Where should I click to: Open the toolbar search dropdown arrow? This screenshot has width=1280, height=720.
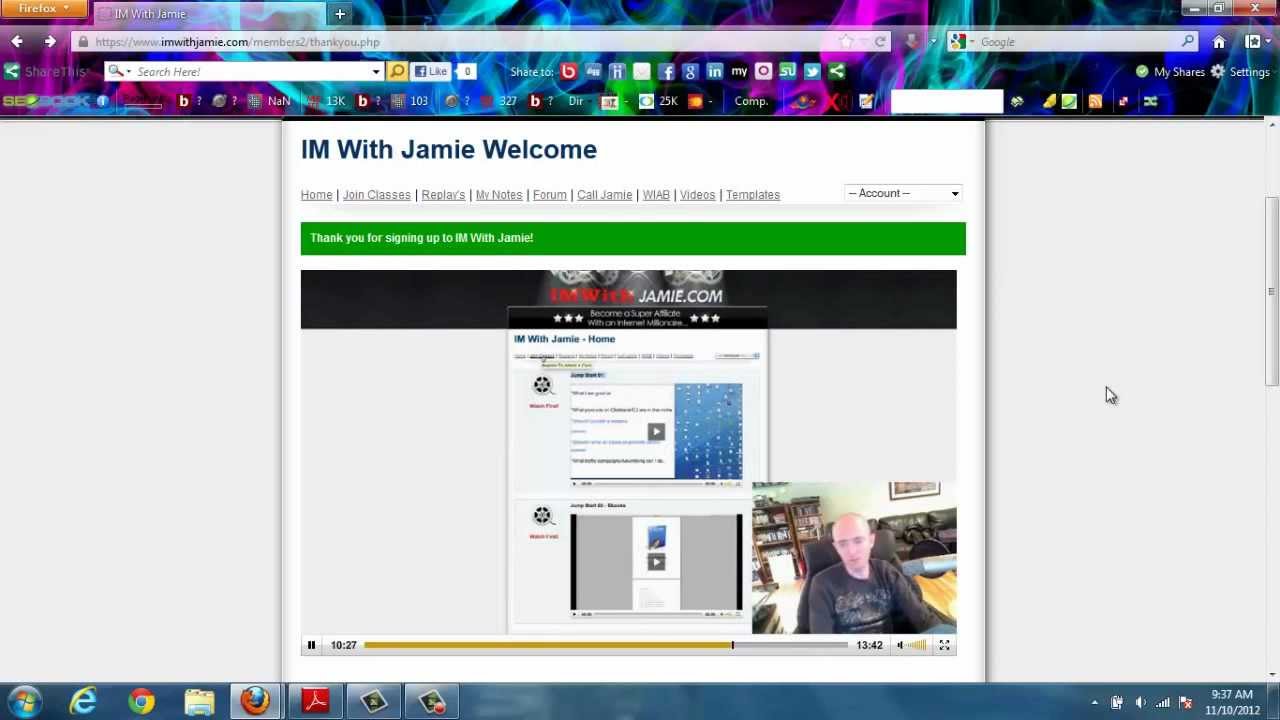pos(376,72)
